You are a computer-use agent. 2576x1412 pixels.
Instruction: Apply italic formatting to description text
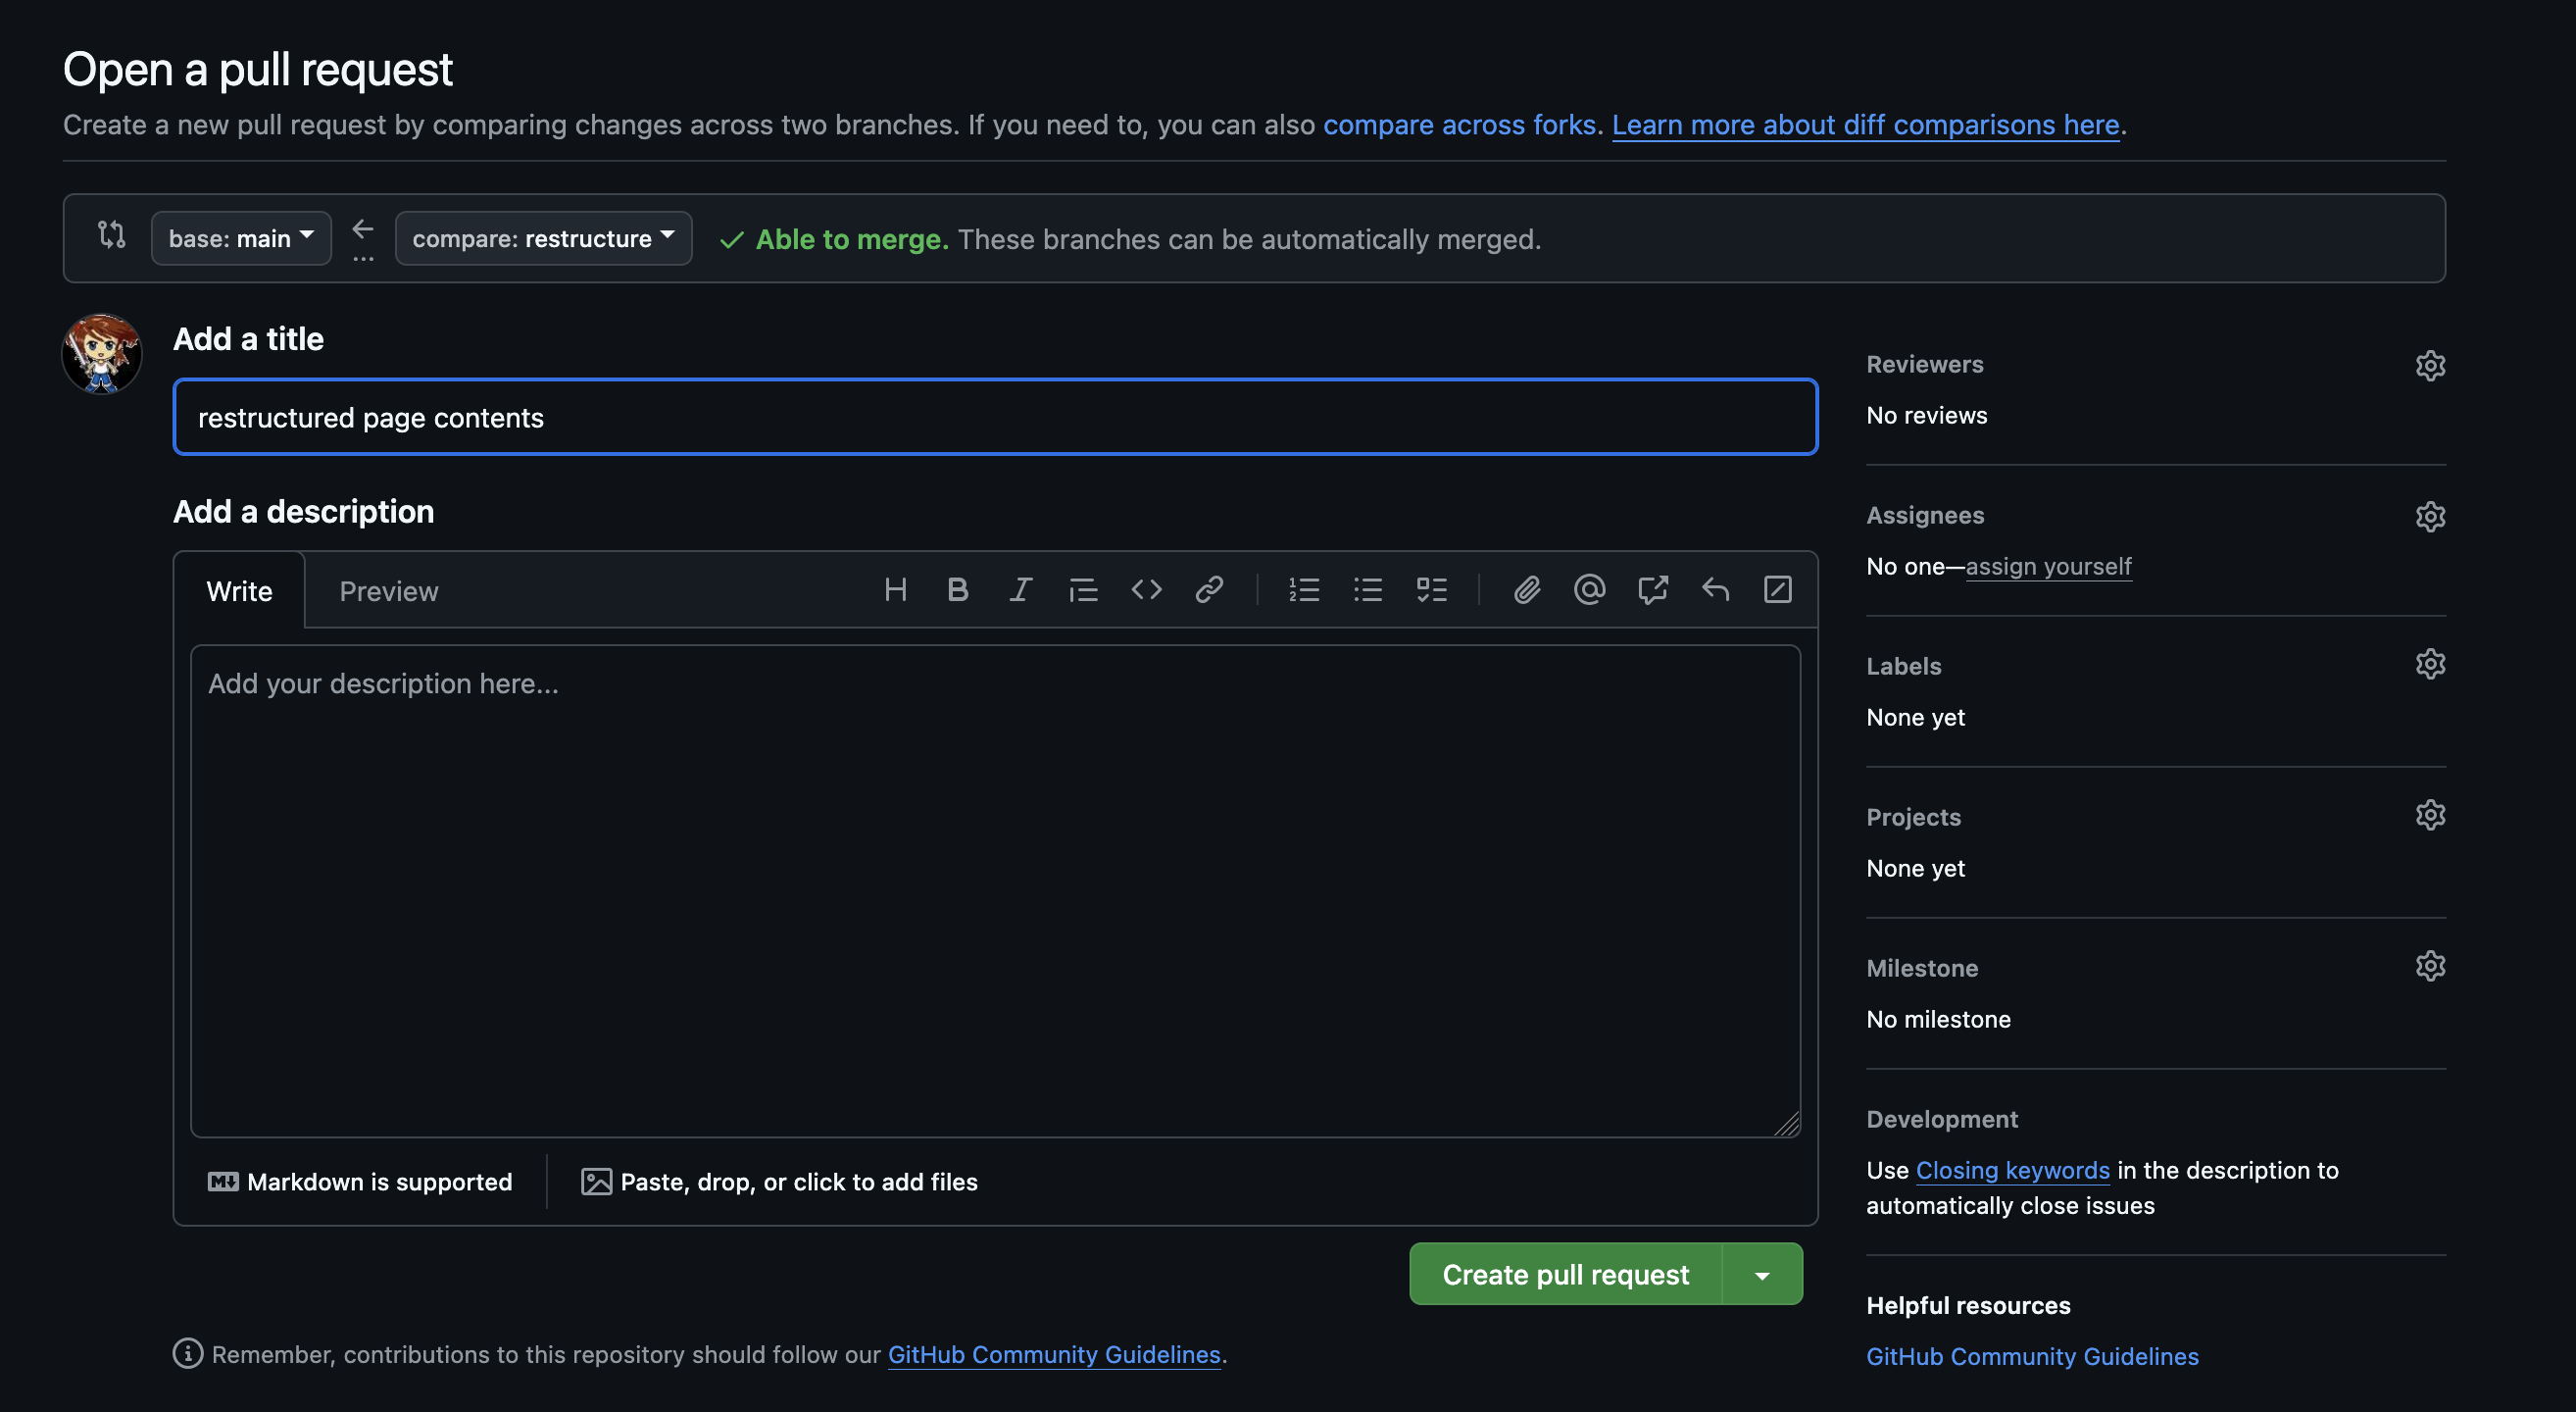1020,590
